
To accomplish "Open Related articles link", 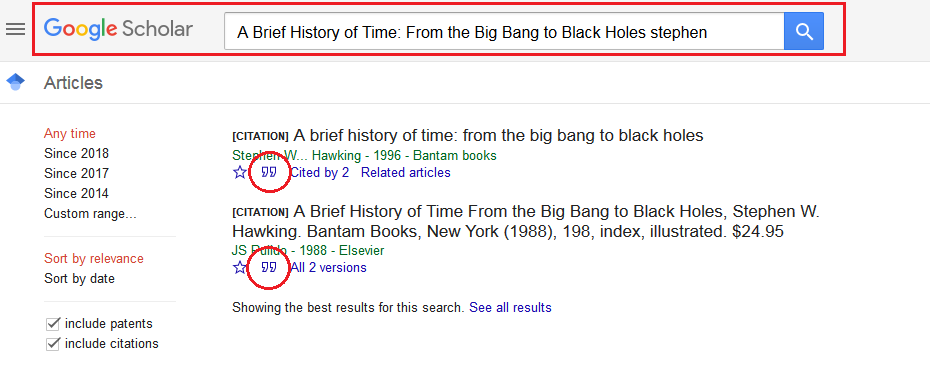I will tap(406, 173).
